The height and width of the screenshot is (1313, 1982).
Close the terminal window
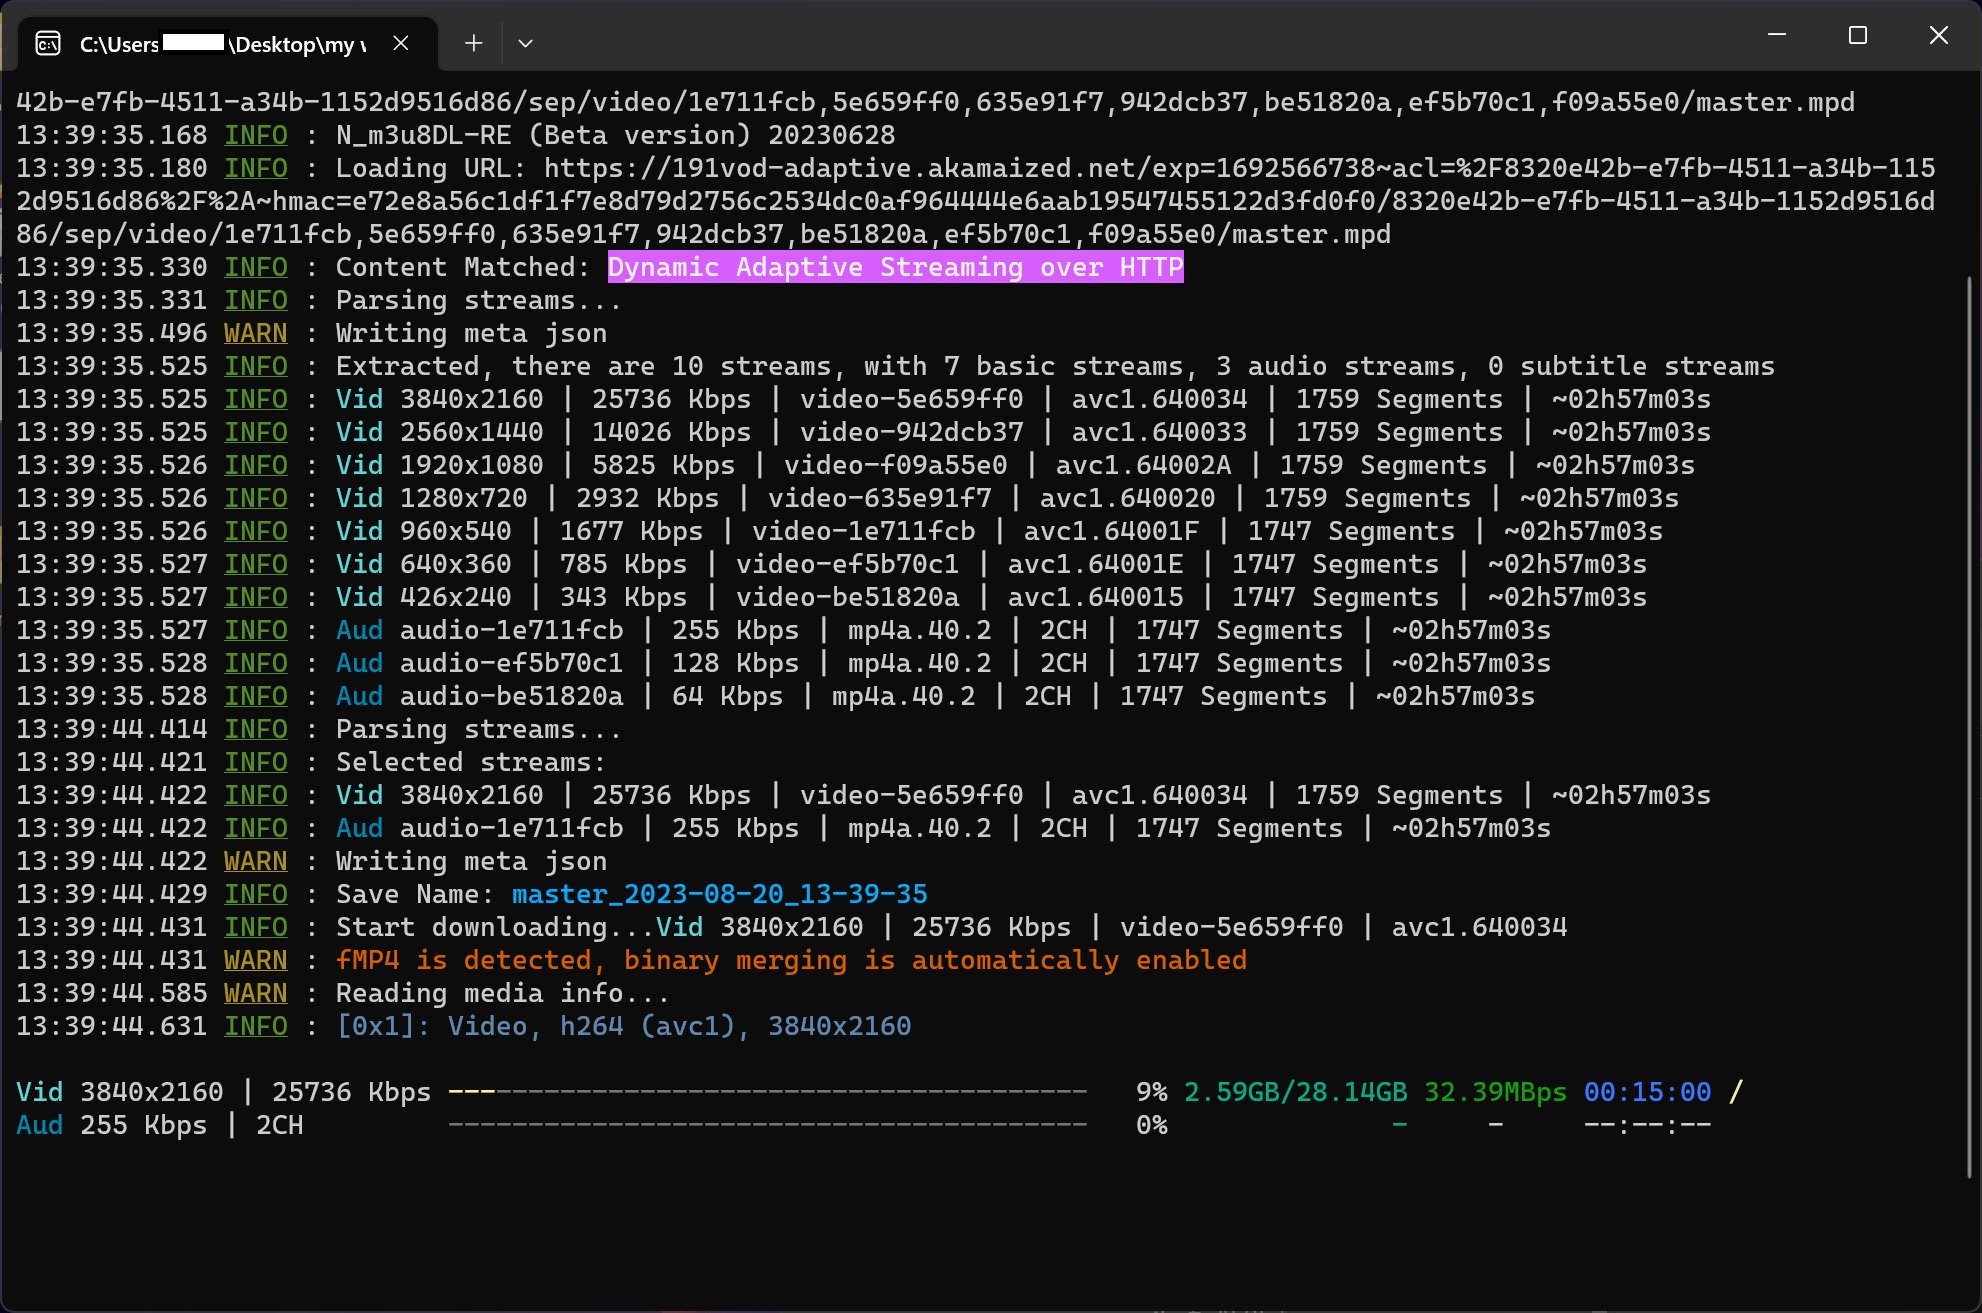click(x=1938, y=35)
